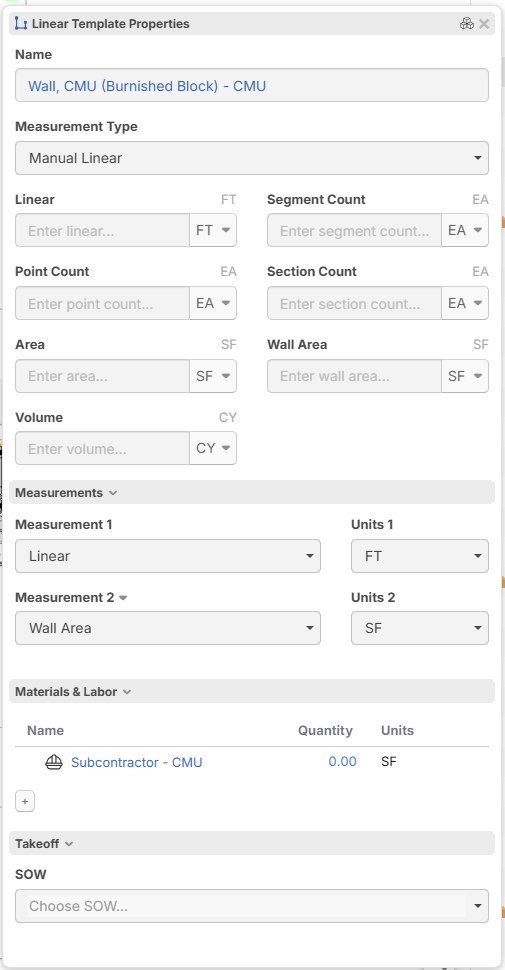The image size is (505, 970).
Task: Click the subcontractor hard hat icon
Action: [54, 762]
